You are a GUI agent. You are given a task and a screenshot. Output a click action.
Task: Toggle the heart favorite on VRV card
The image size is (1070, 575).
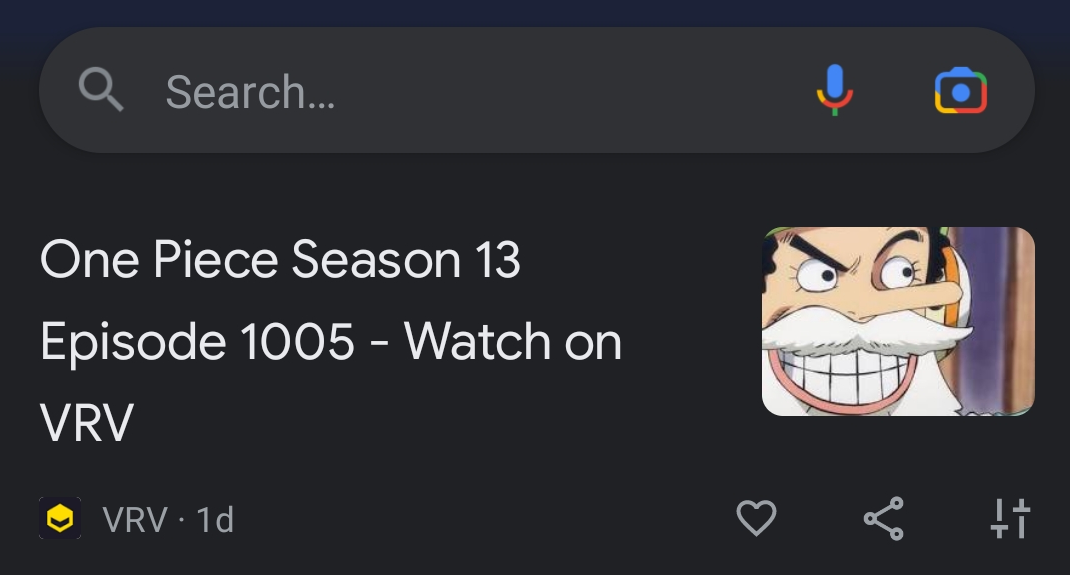(756, 518)
